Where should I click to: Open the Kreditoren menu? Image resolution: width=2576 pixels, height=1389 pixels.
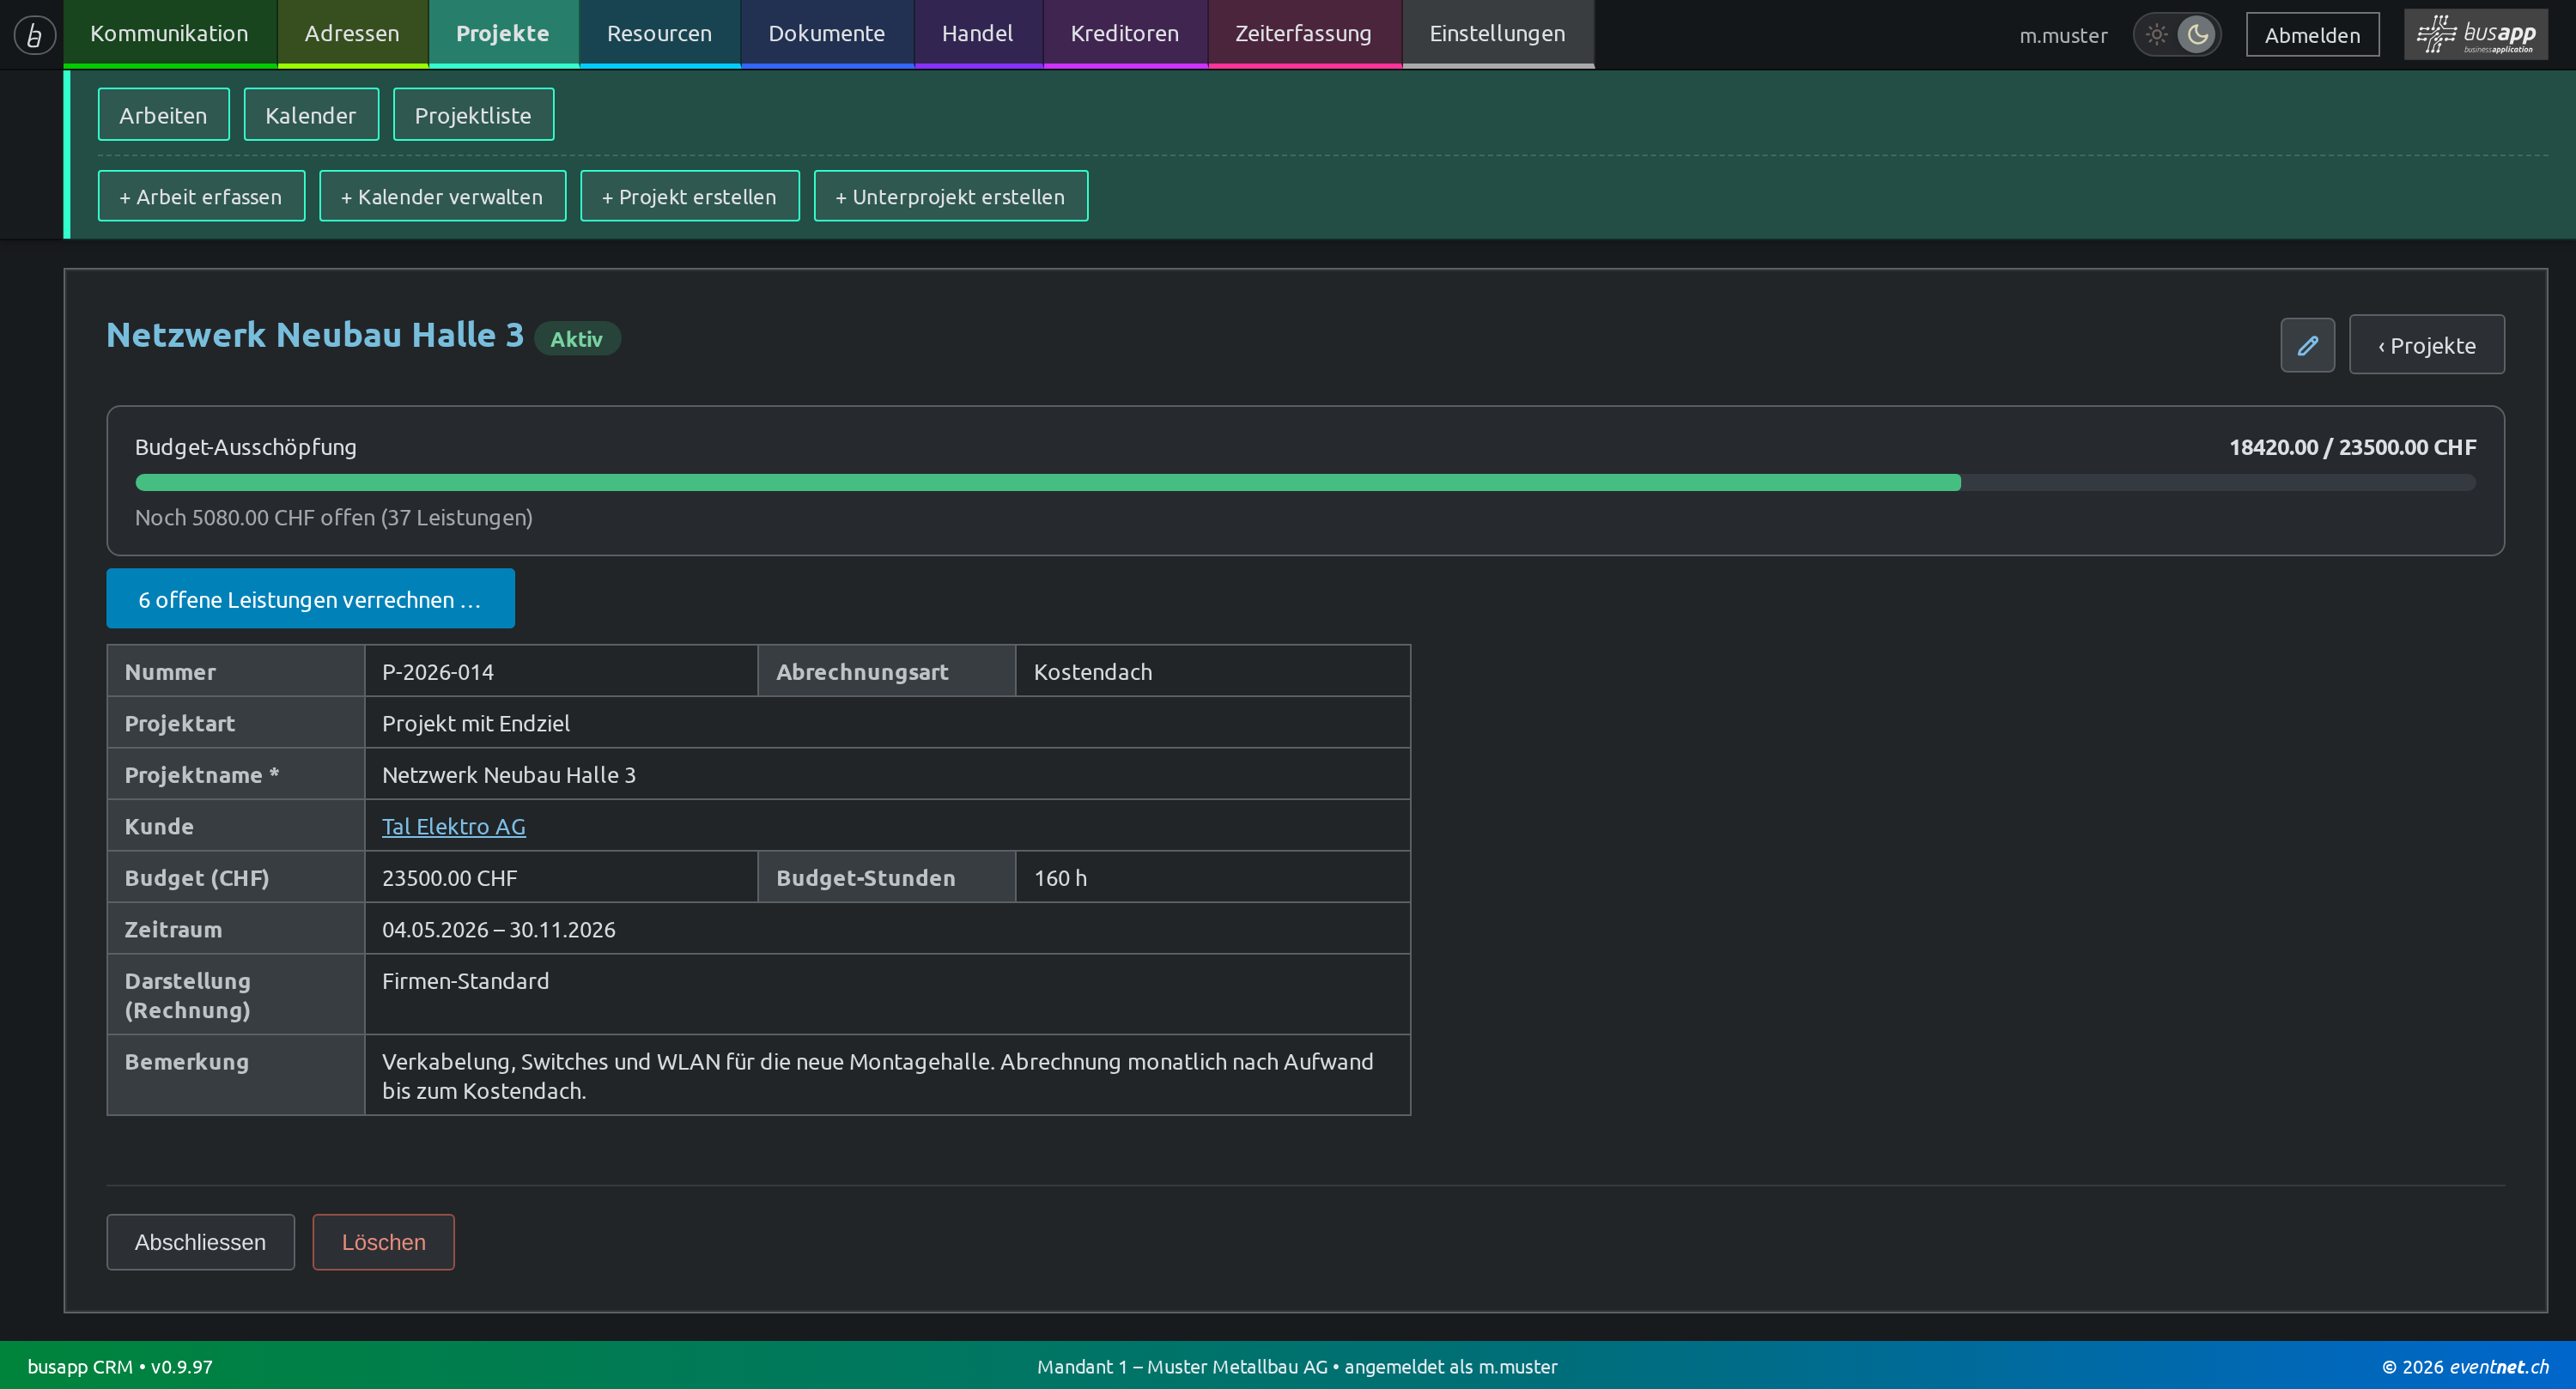1125,34
